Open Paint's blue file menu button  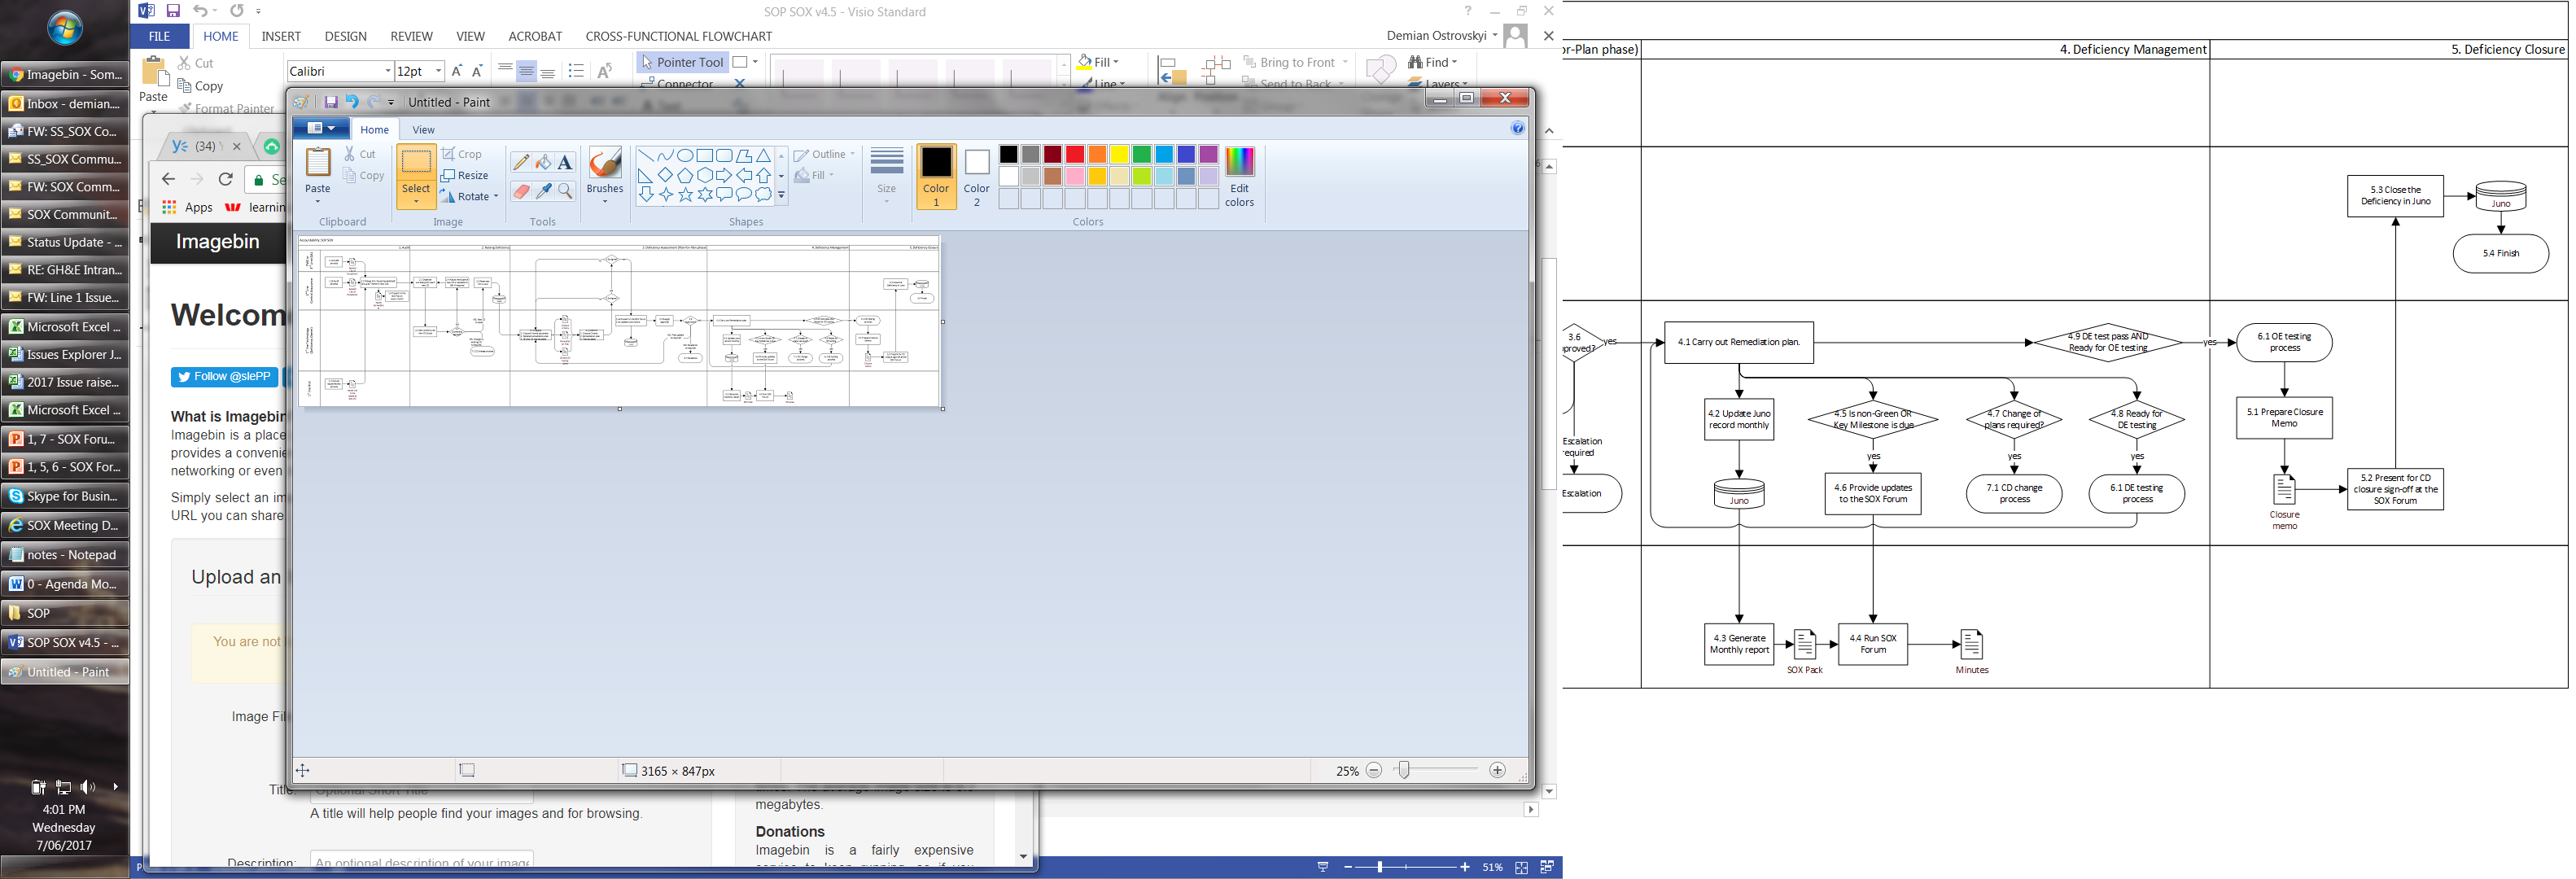point(321,128)
